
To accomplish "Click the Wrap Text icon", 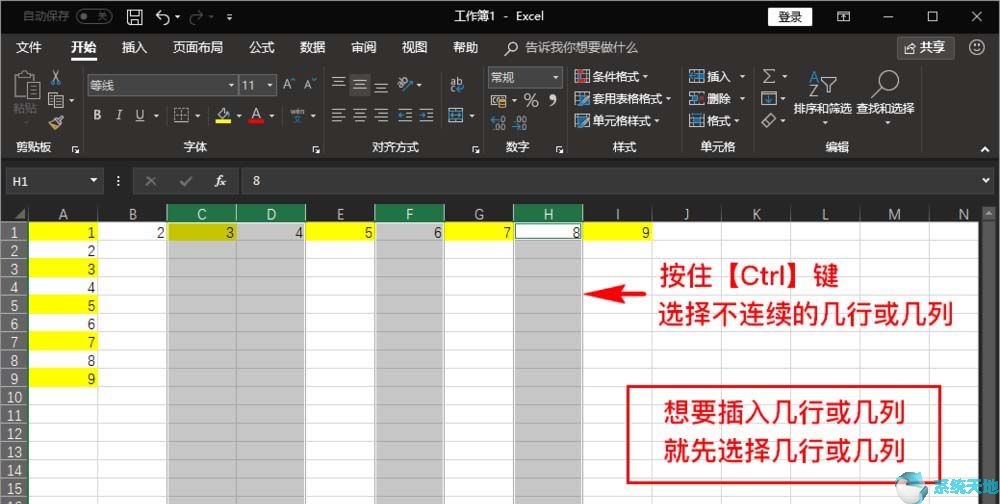I will tap(457, 84).
